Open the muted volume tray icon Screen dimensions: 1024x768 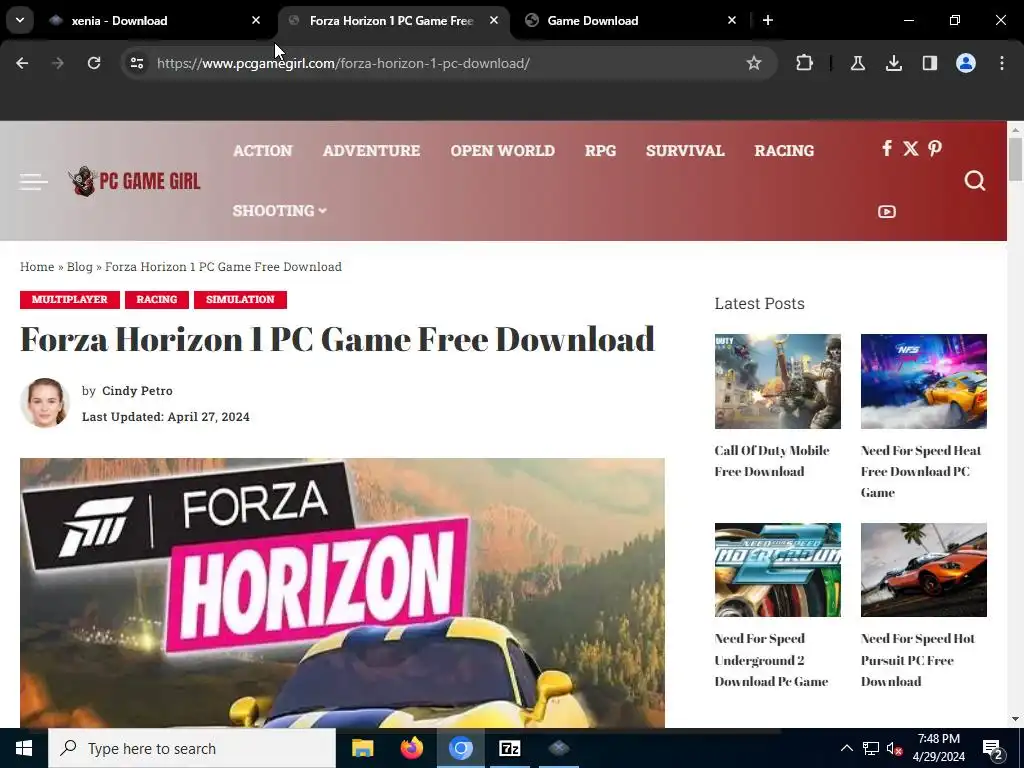click(x=894, y=748)
